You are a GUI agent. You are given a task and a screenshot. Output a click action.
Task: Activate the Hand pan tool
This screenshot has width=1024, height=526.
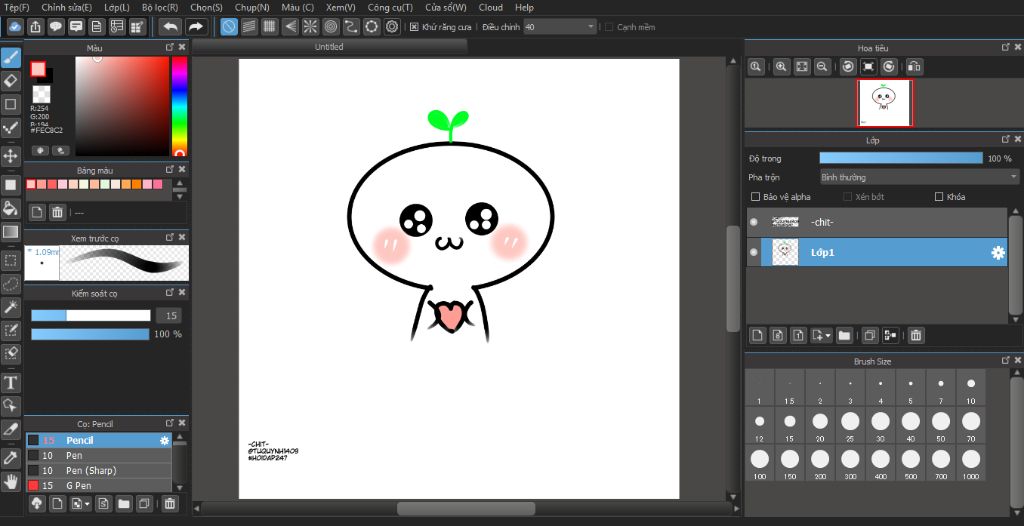(11, 482)
